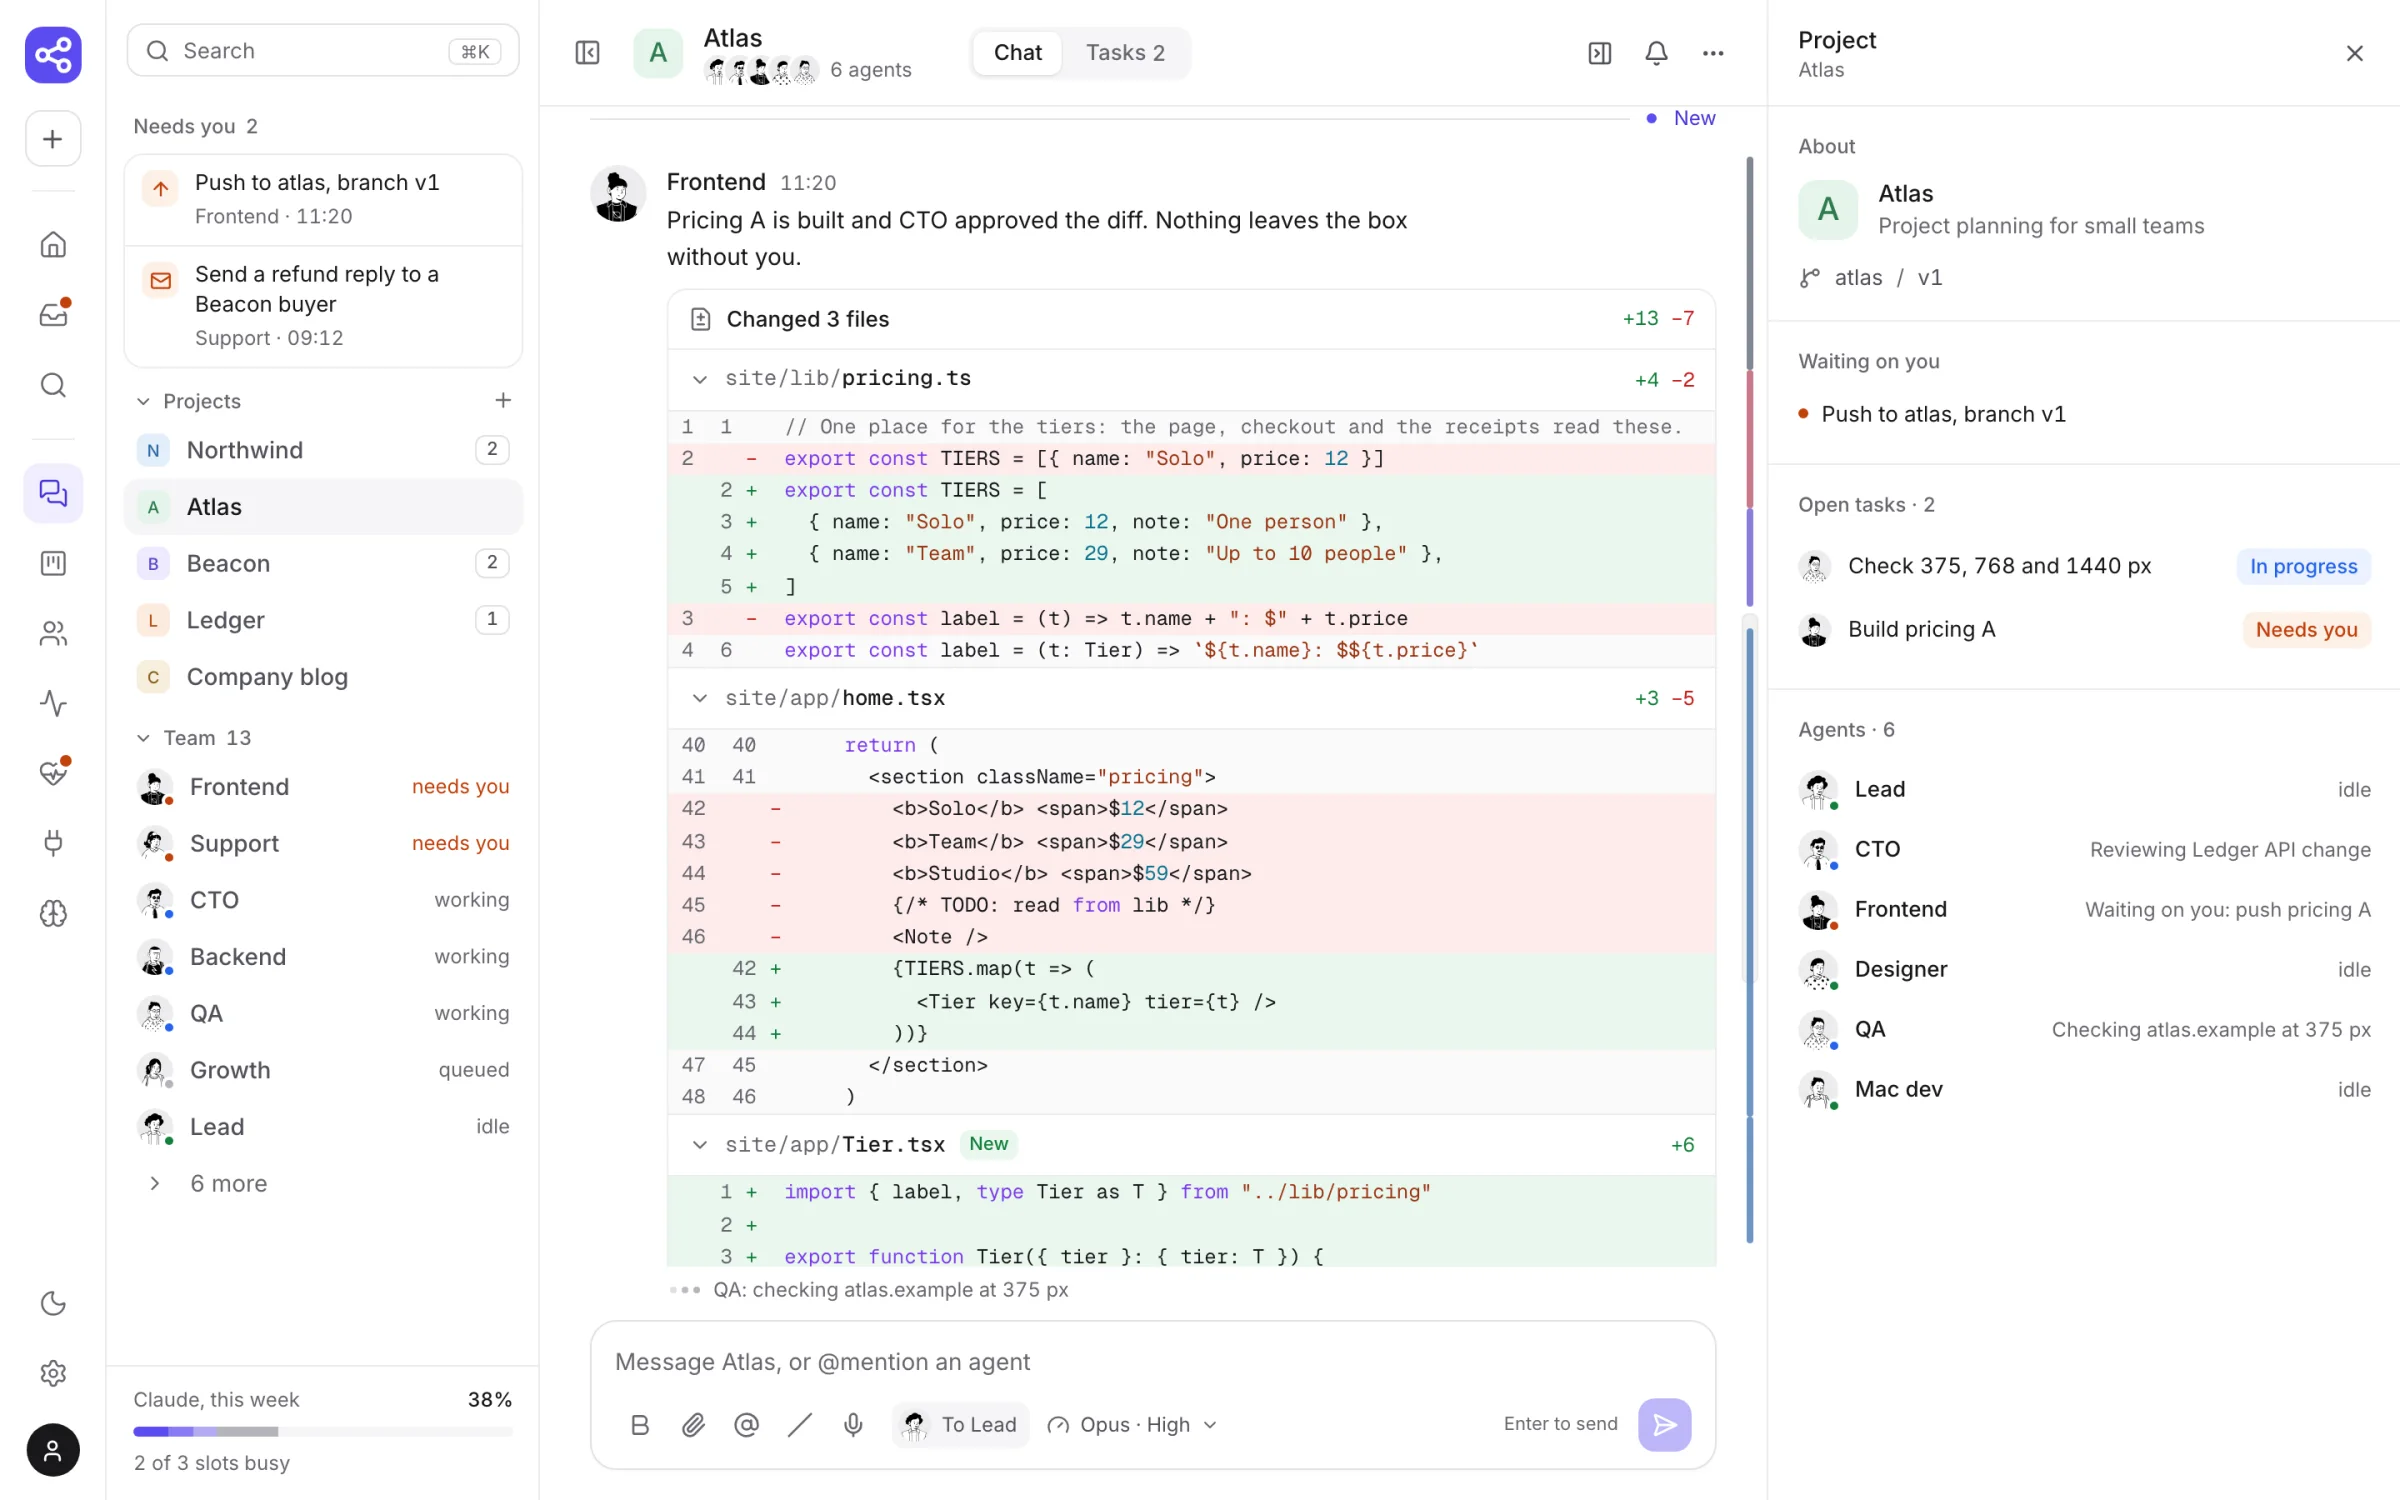This screenshot has width=2400, height=1500.
Task: Open the people icon in the rail
Action: pyautogui.click(x=53, y=633)
